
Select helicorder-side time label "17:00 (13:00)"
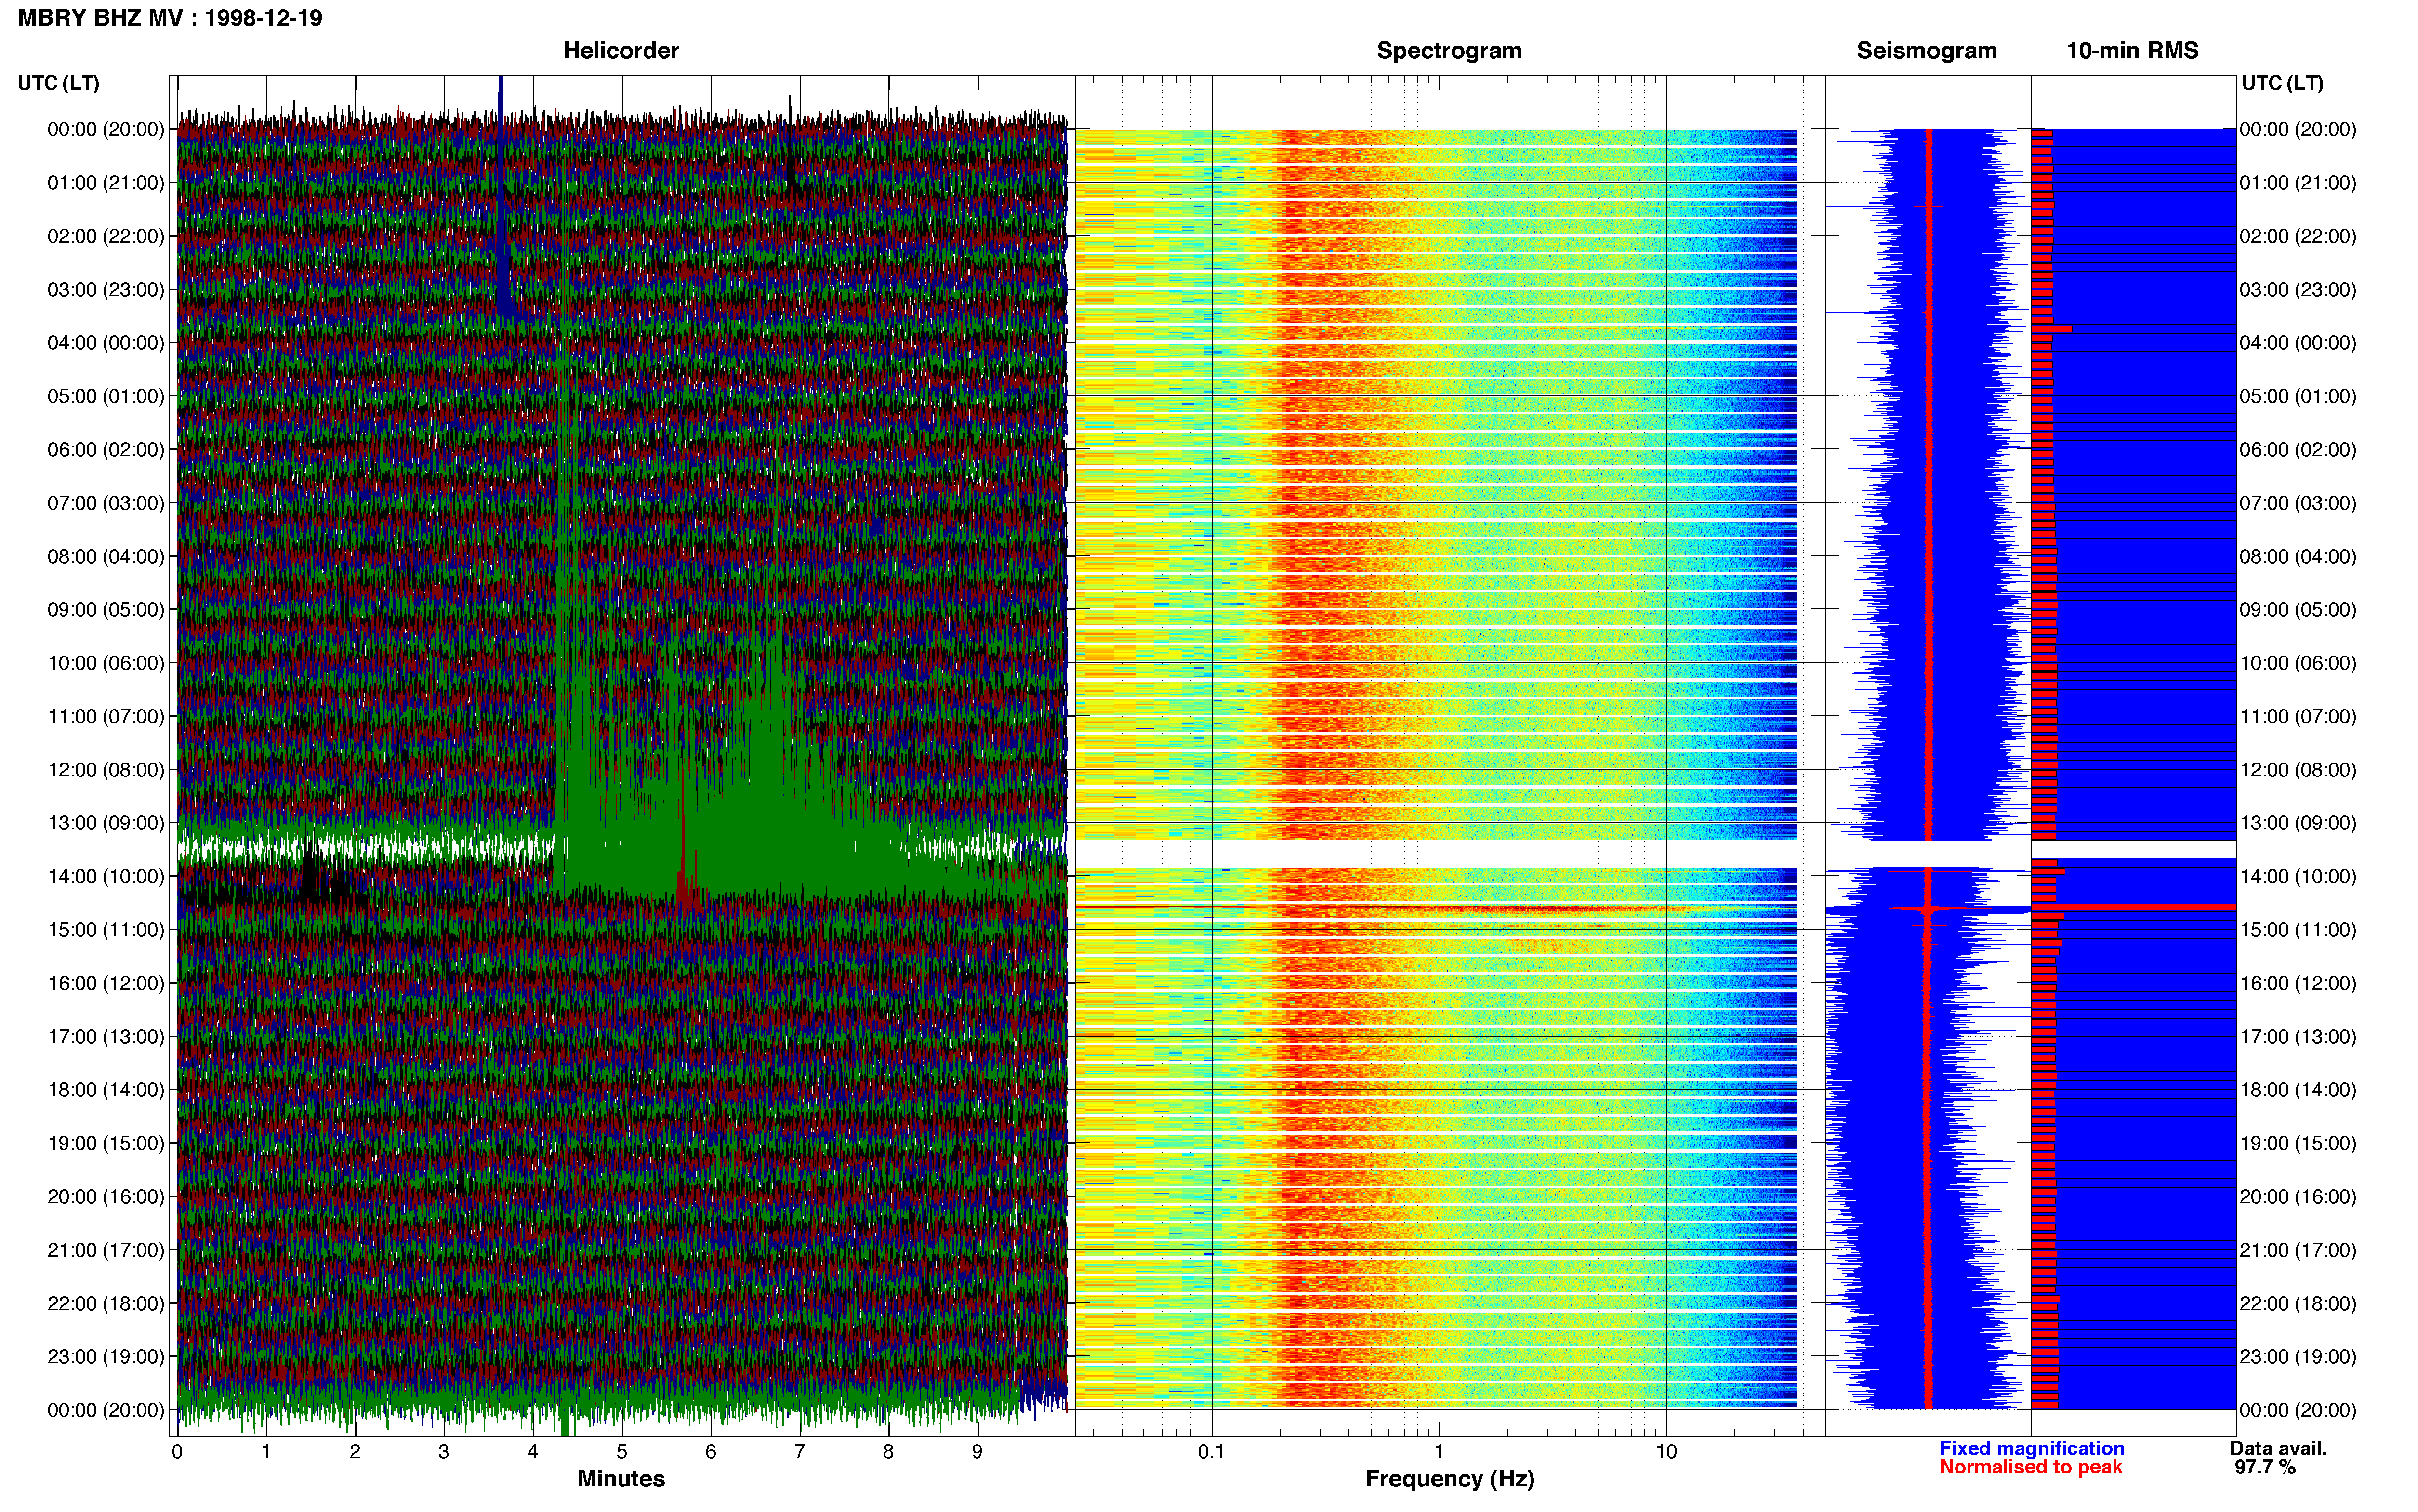[106, 1037]
